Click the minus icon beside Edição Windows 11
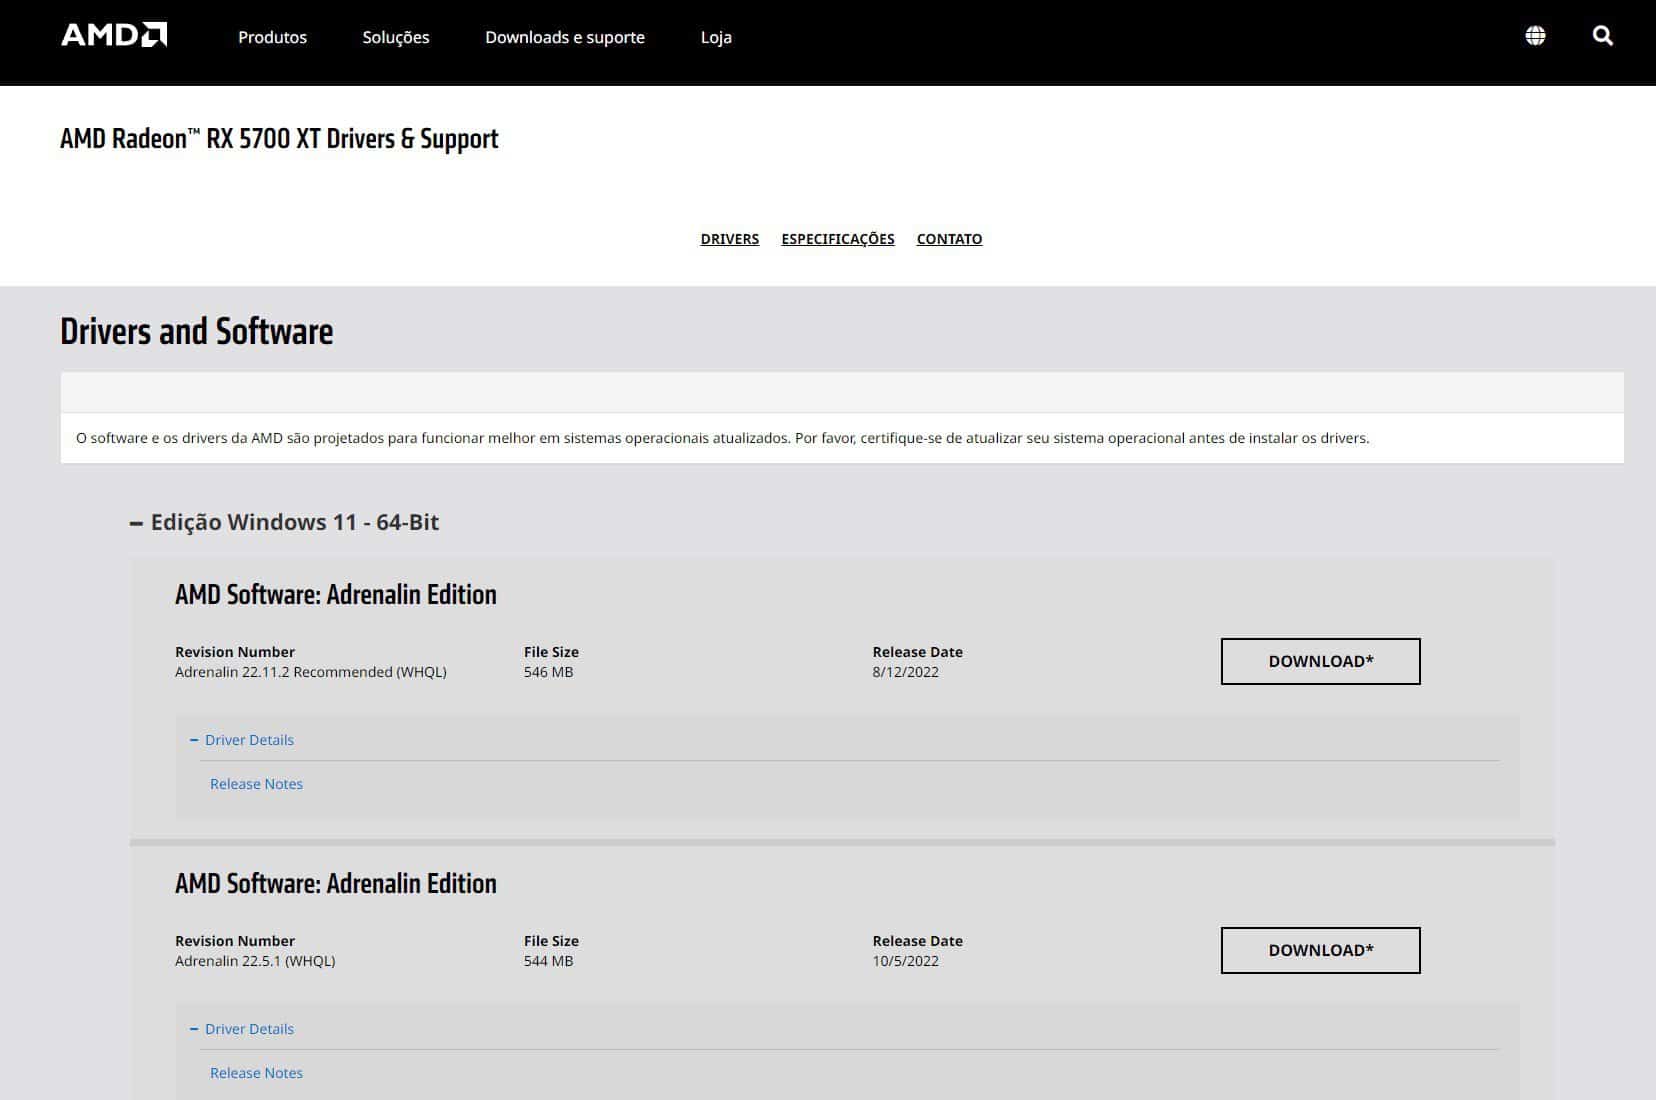Screen dimensions: 1656x1100 click(x=136, y=523)
